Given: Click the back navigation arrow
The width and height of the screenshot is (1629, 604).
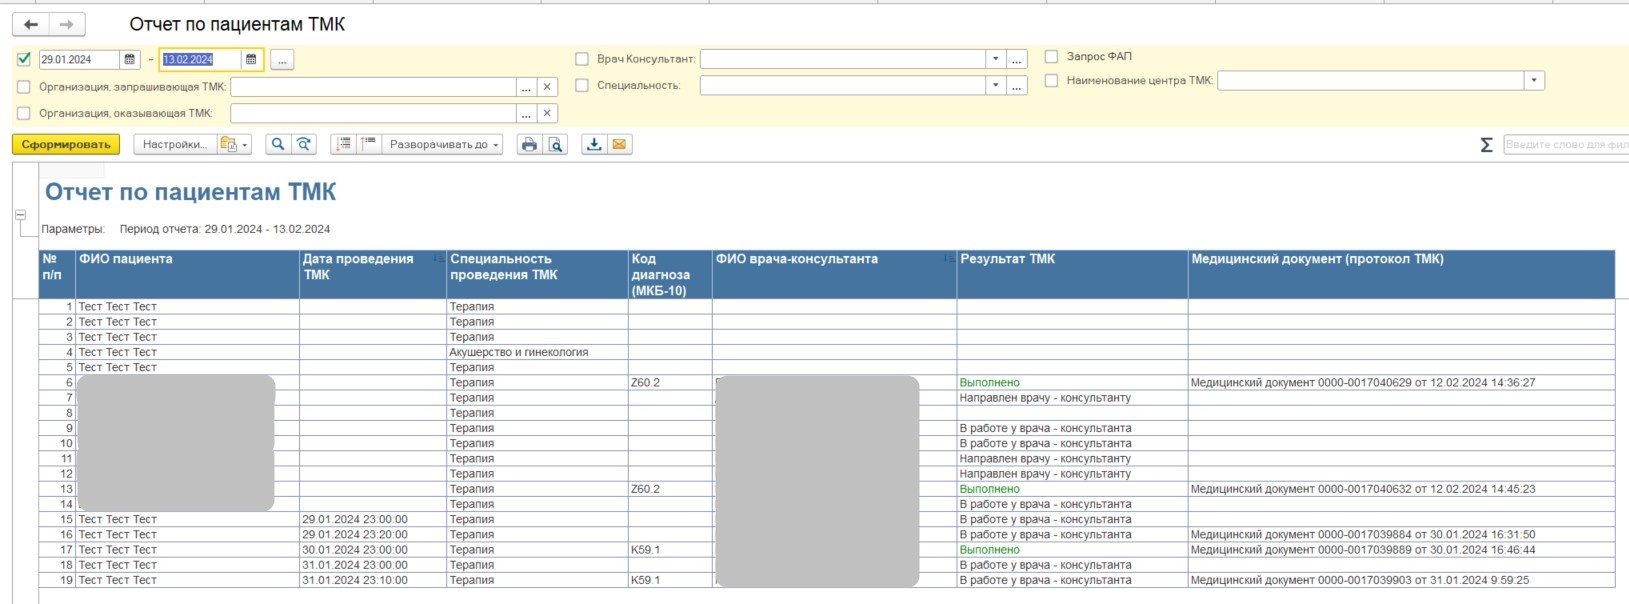Looking at the screenshot, I should pos(31,24).
